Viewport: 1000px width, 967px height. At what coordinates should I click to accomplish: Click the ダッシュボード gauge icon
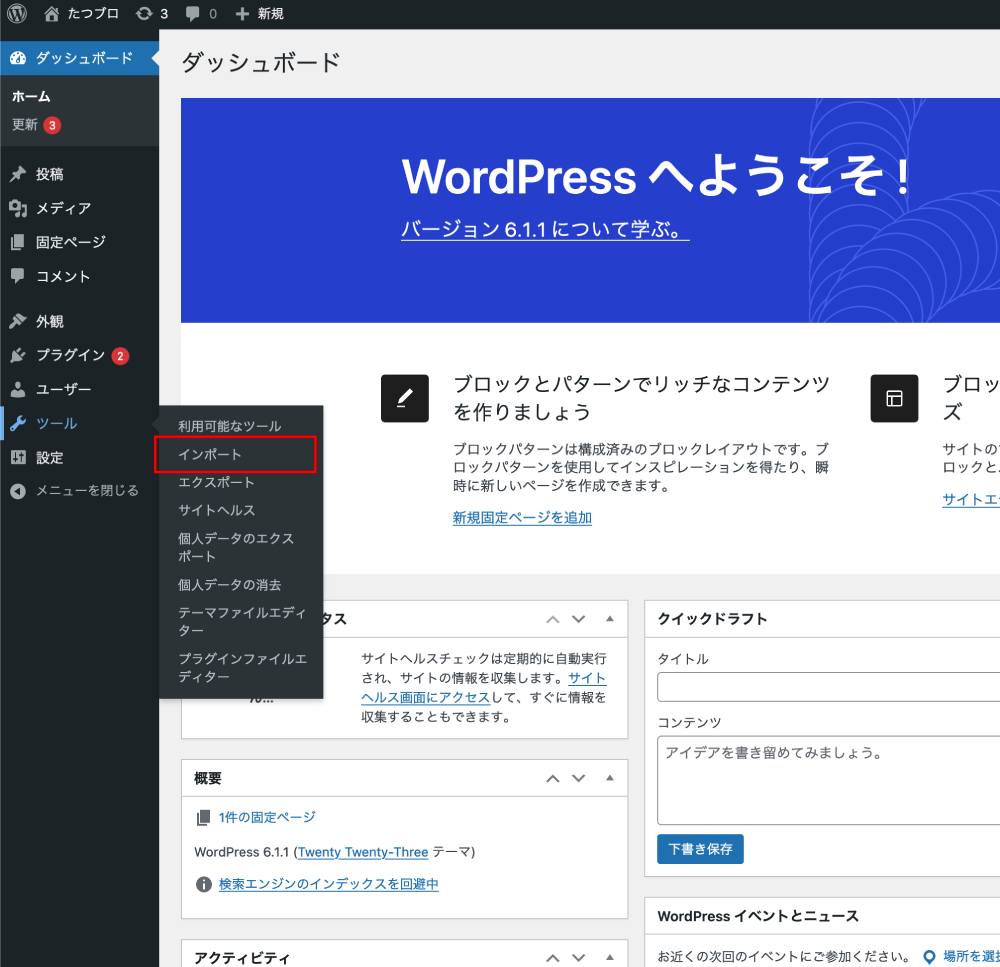click(x=18, y=58)
